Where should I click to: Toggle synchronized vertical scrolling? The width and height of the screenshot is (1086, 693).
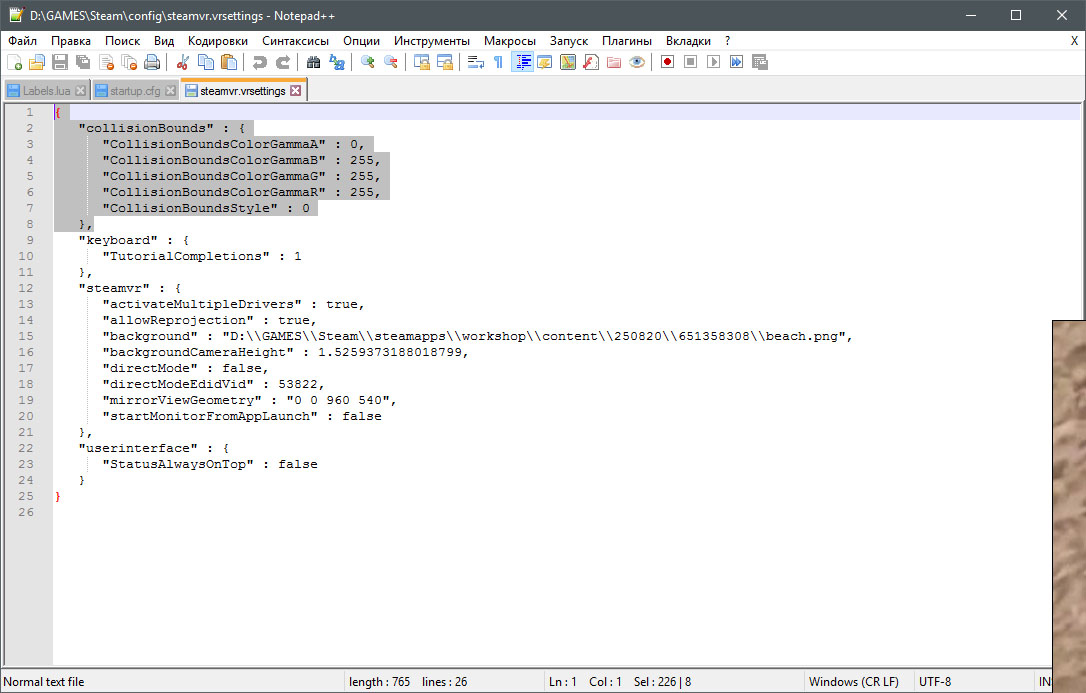(x=422, y=62)
